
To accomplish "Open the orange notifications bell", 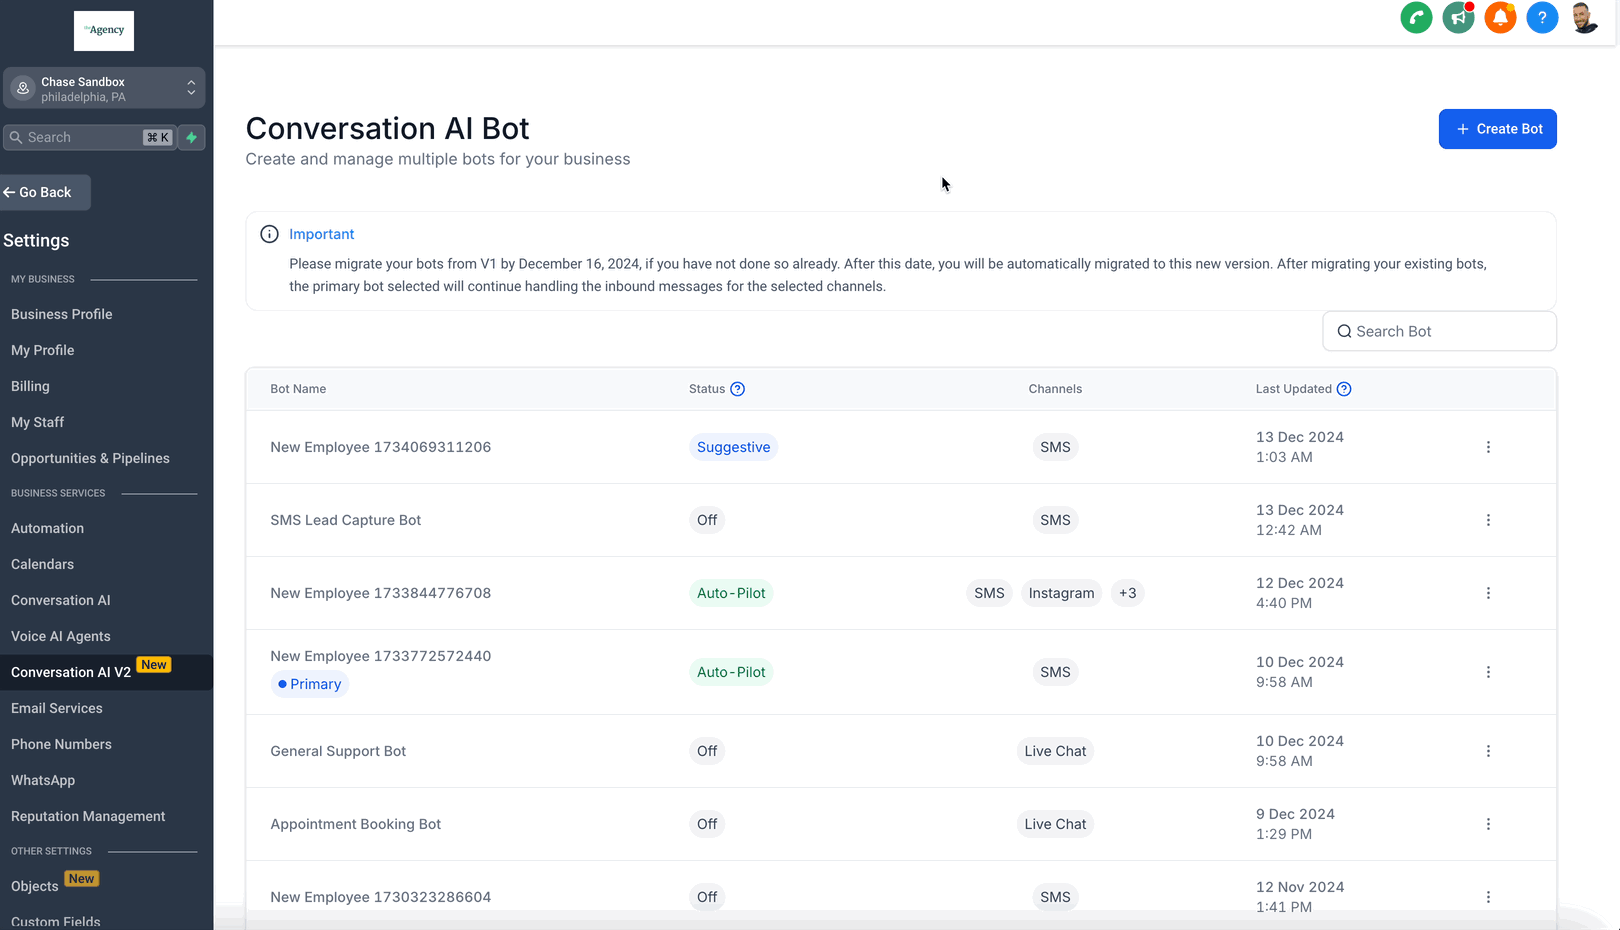I will [x=1500, y=18].
